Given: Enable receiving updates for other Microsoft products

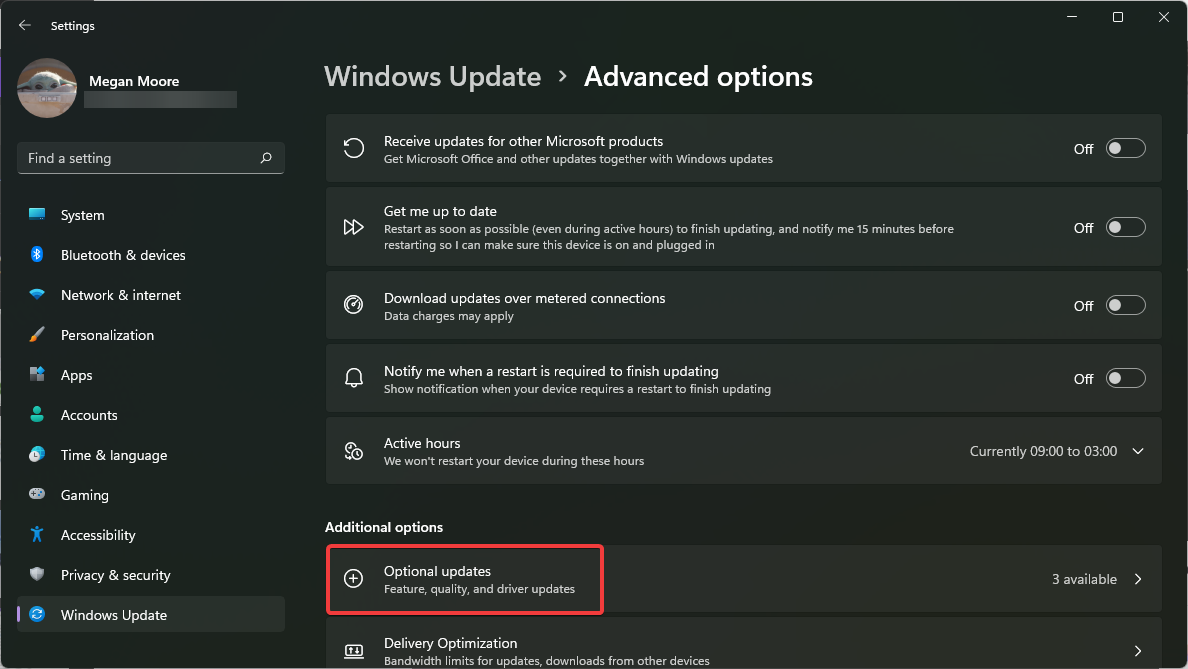Looking at the screenshot, I should click(1125, 147).
